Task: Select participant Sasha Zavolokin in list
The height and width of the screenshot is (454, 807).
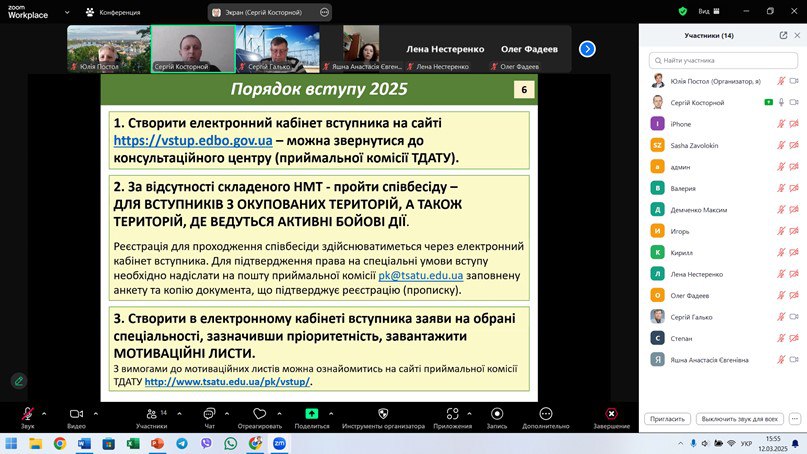Action: (x=723, y=146)
